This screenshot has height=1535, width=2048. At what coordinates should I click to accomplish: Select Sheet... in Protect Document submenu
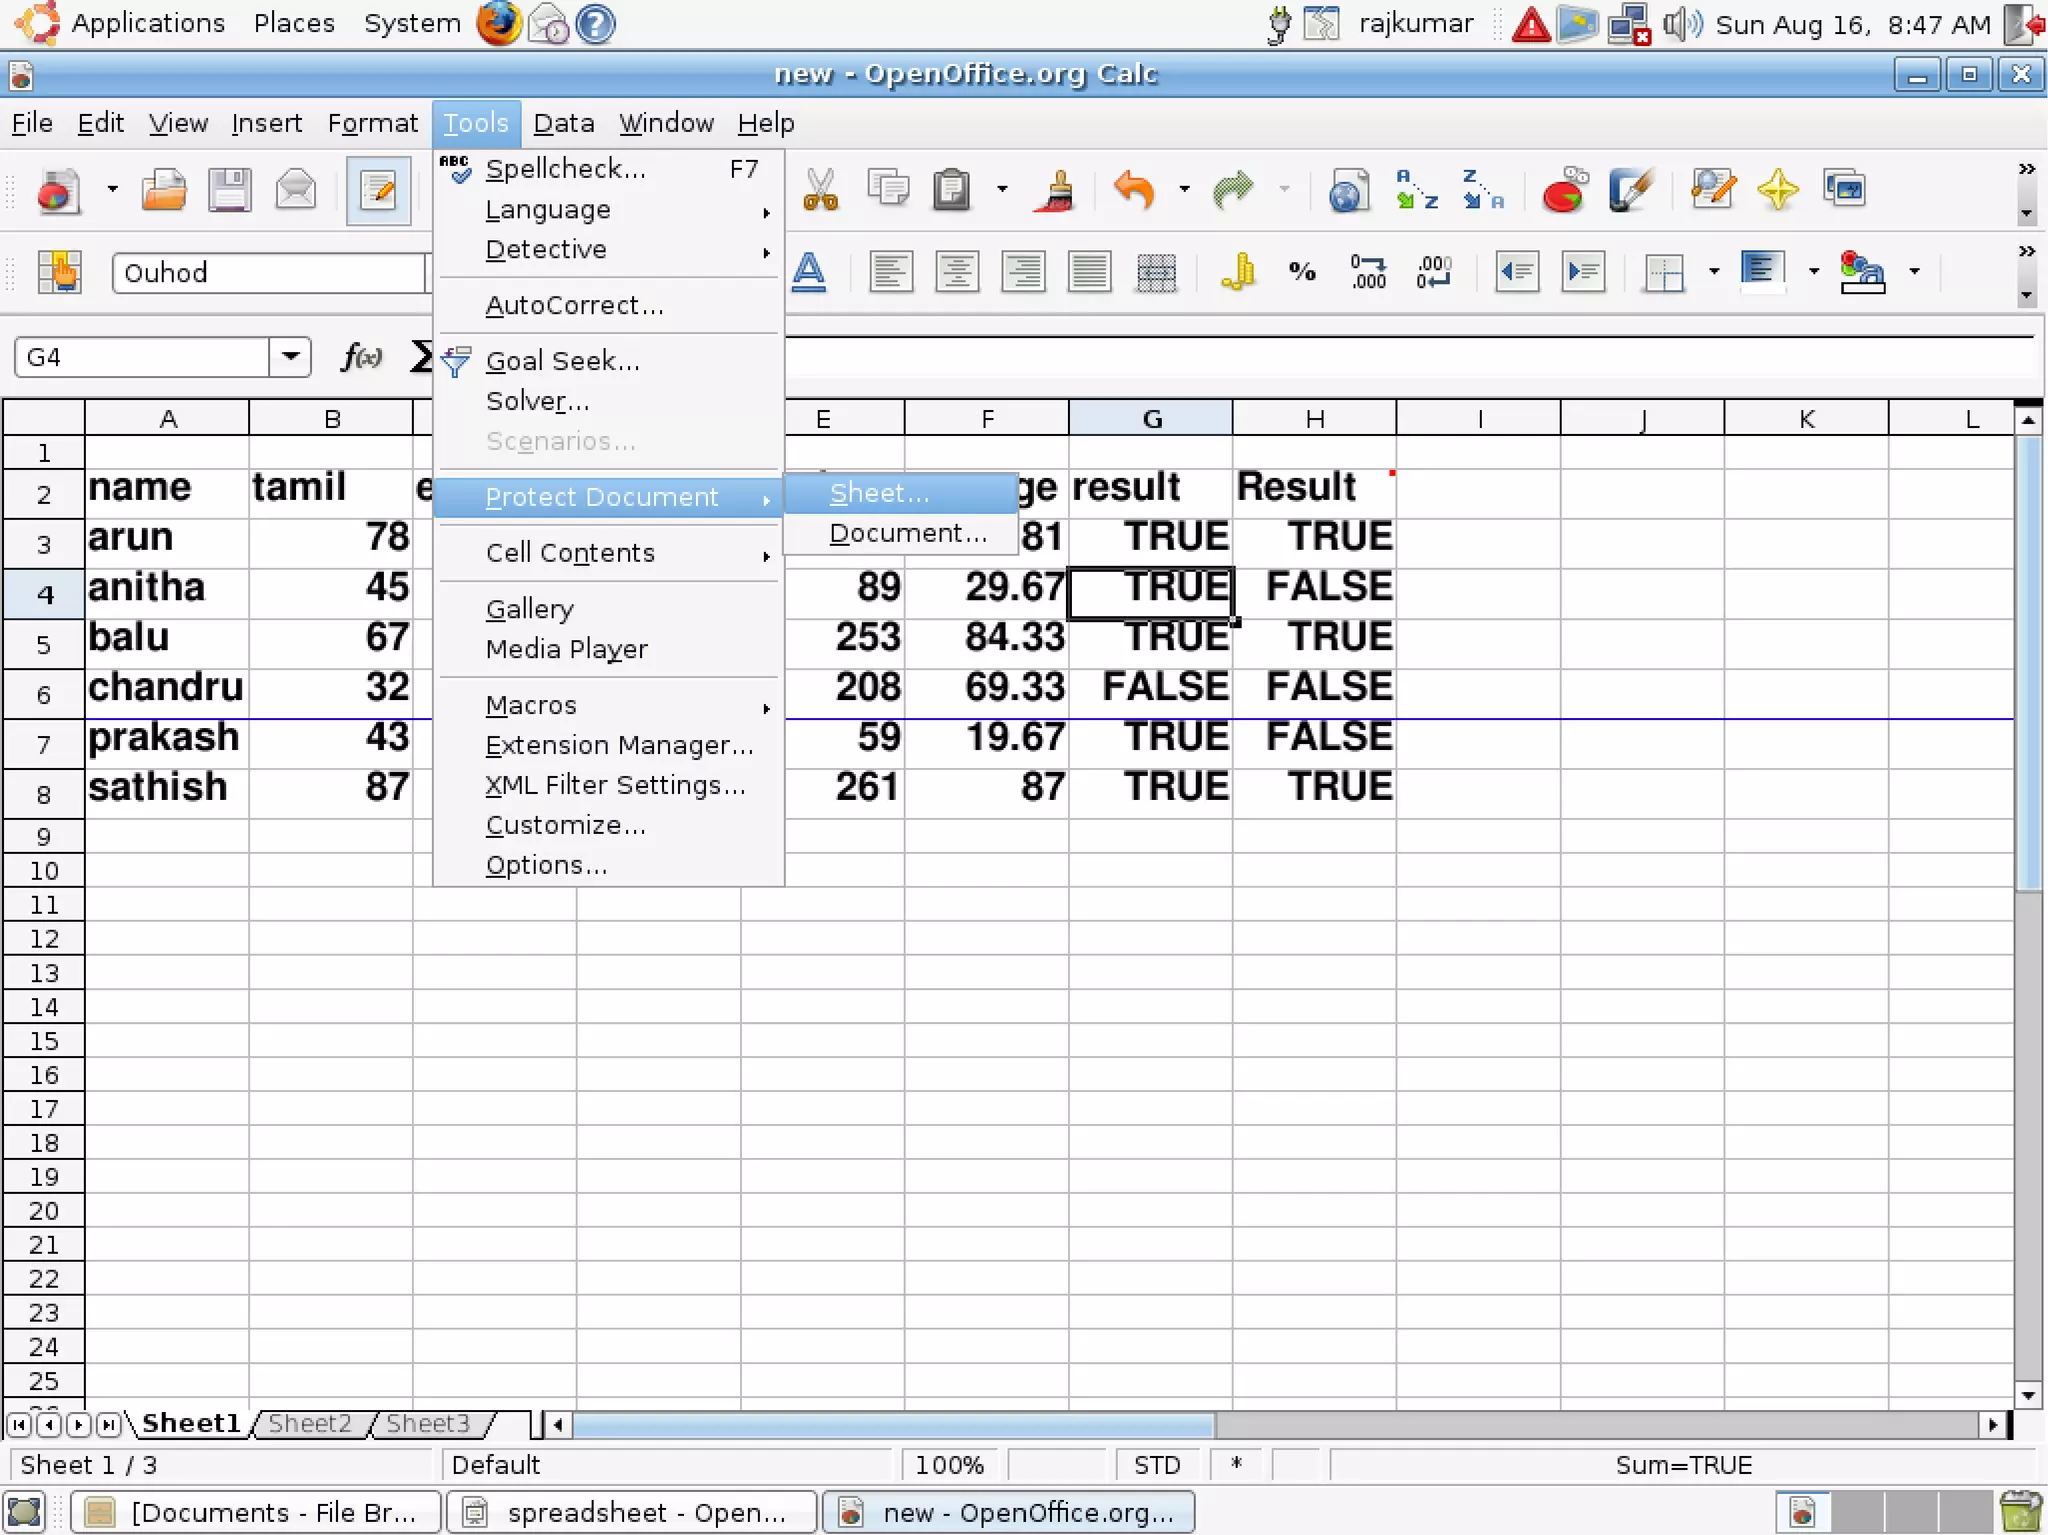[880, 493]
